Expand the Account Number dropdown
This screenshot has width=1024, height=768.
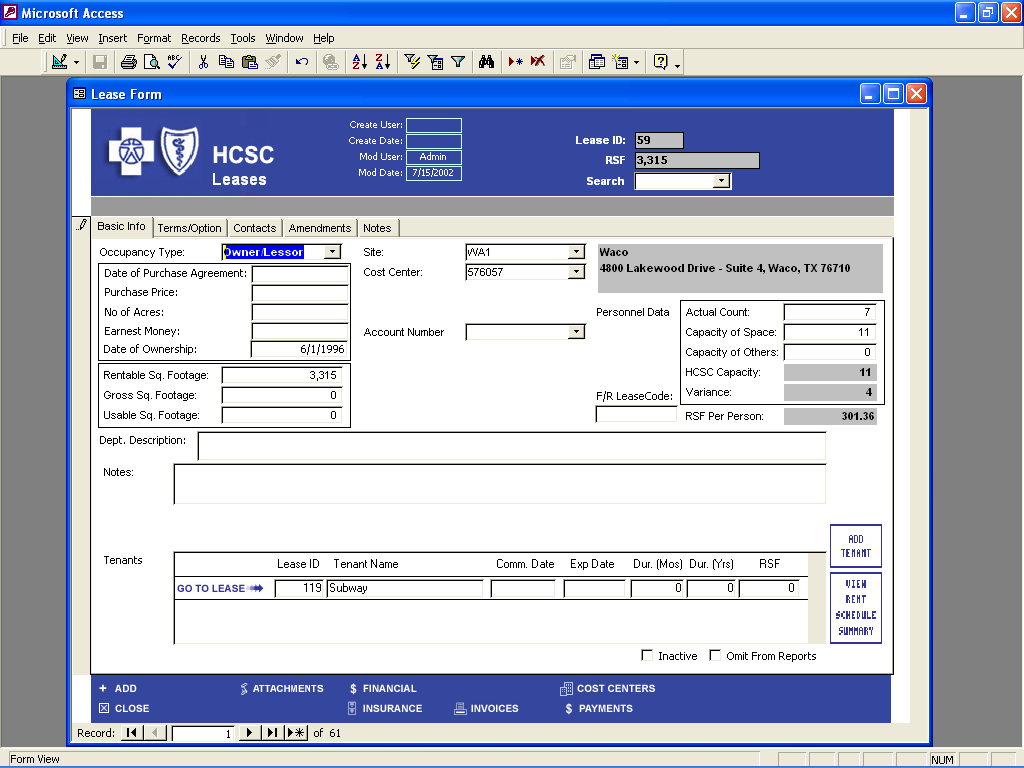coord(576,332)
